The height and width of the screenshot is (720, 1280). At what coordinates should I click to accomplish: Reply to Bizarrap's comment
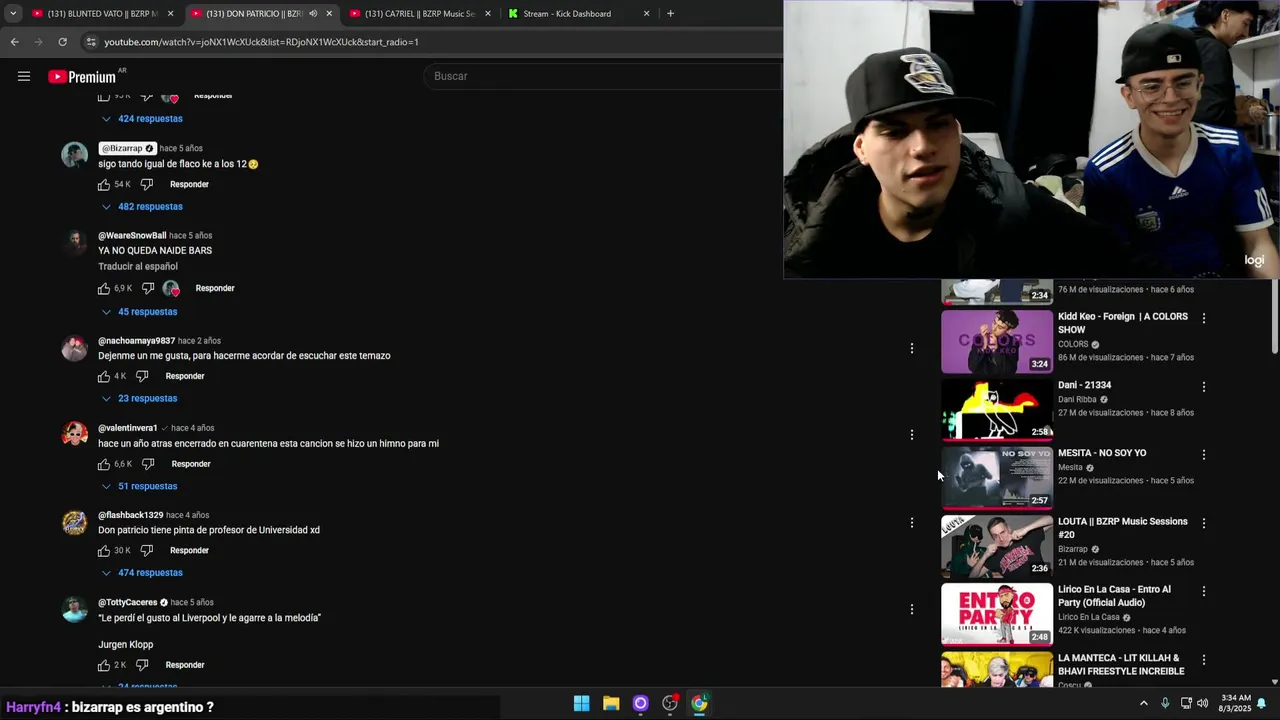click(x=189, y=185)
